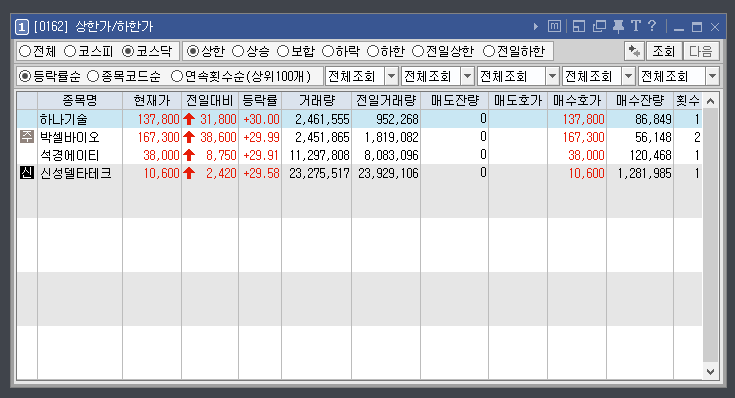Image resolution: width=735 pixels, height=398 pixels.
Task: Click the 거래량 column header
Action: [x=316, y=101]
